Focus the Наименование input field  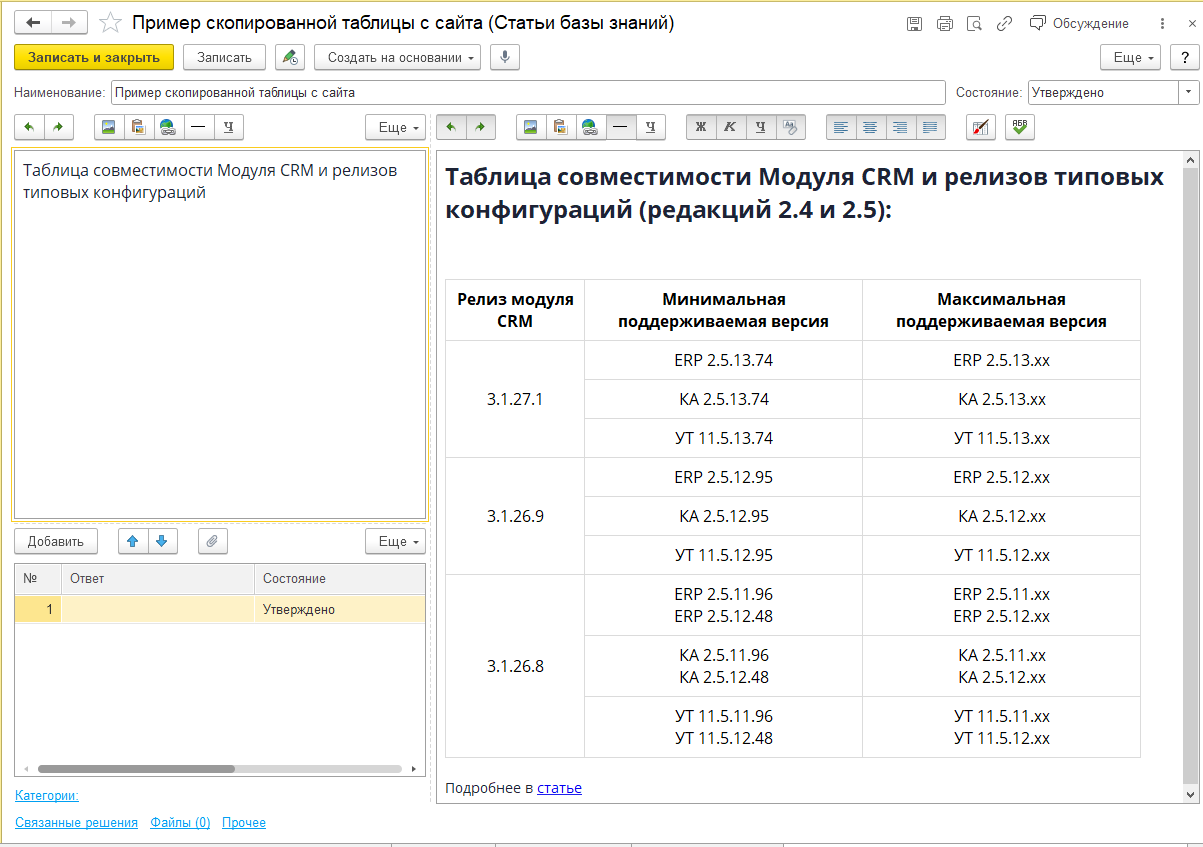pyautogui.click(x=528, y=92)
